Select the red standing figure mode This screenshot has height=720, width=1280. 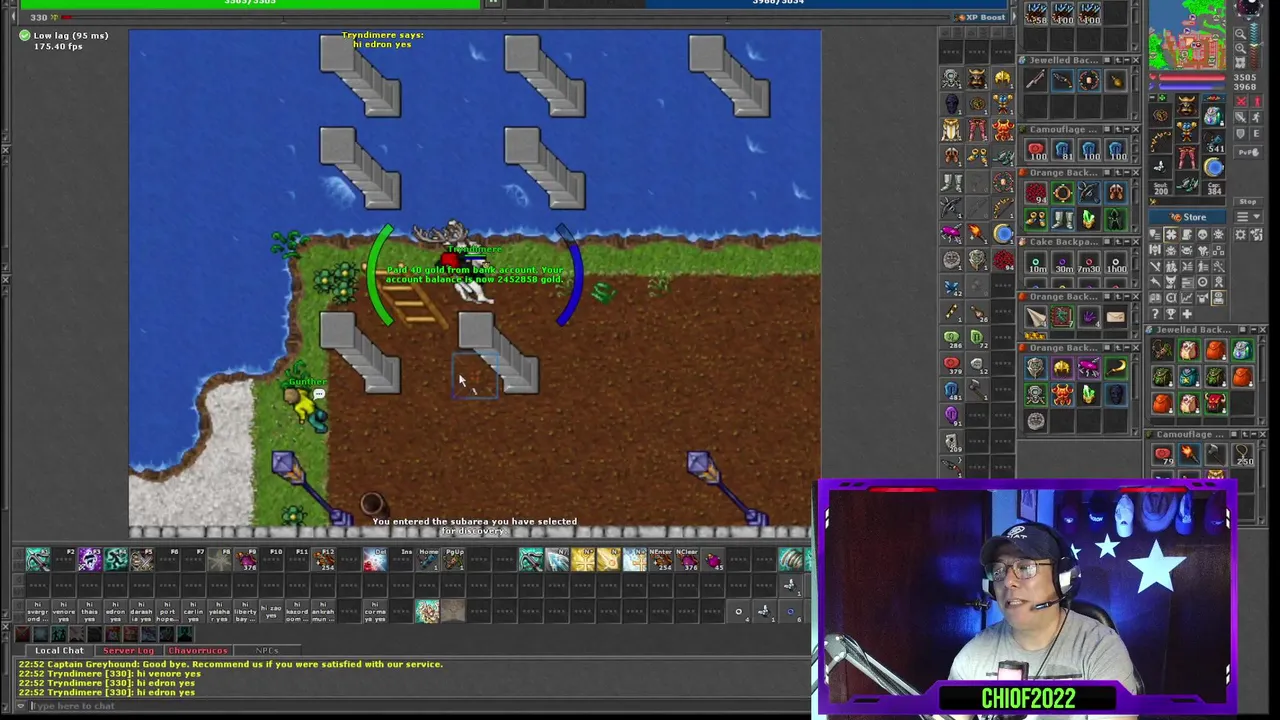point(1257,101)
